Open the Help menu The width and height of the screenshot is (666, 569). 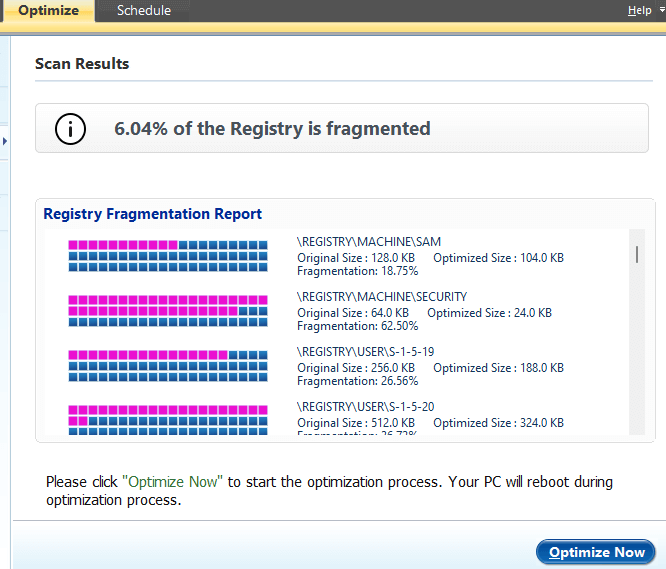pyautogui.click(x=639, y=11)
